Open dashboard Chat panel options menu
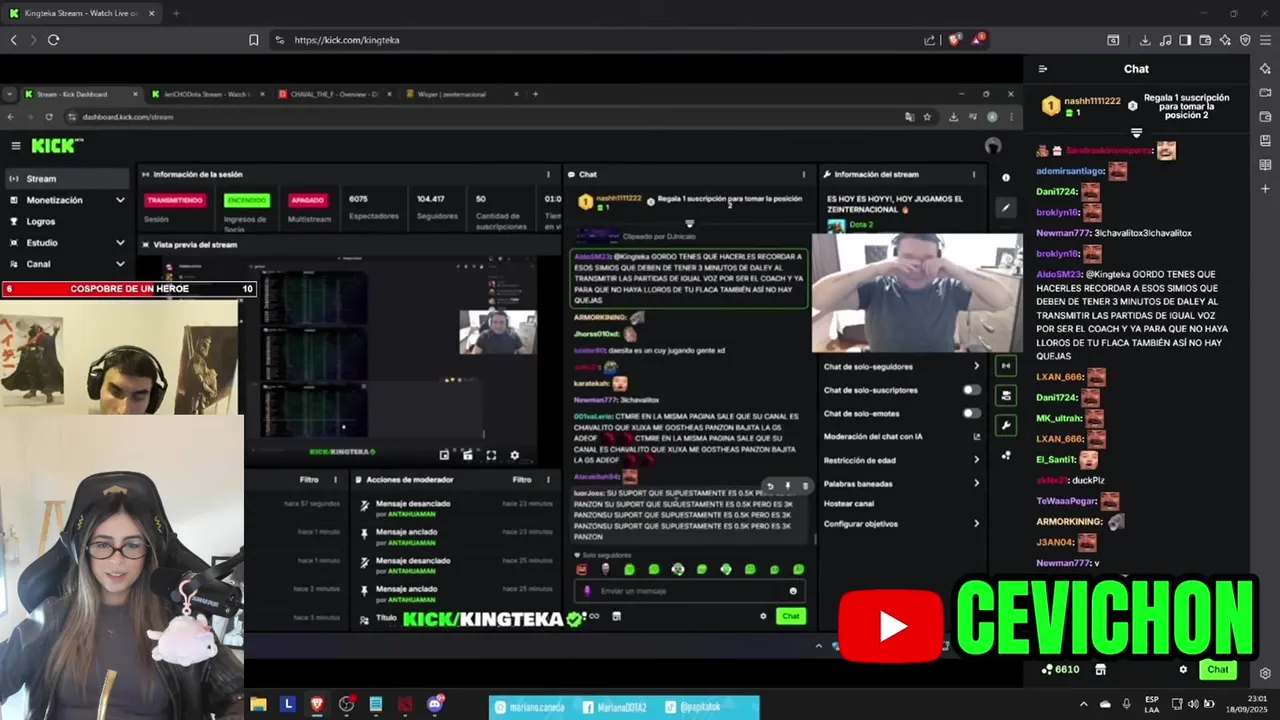The image size is (1280, 720). pyautogui.click(x=804, y=174)
